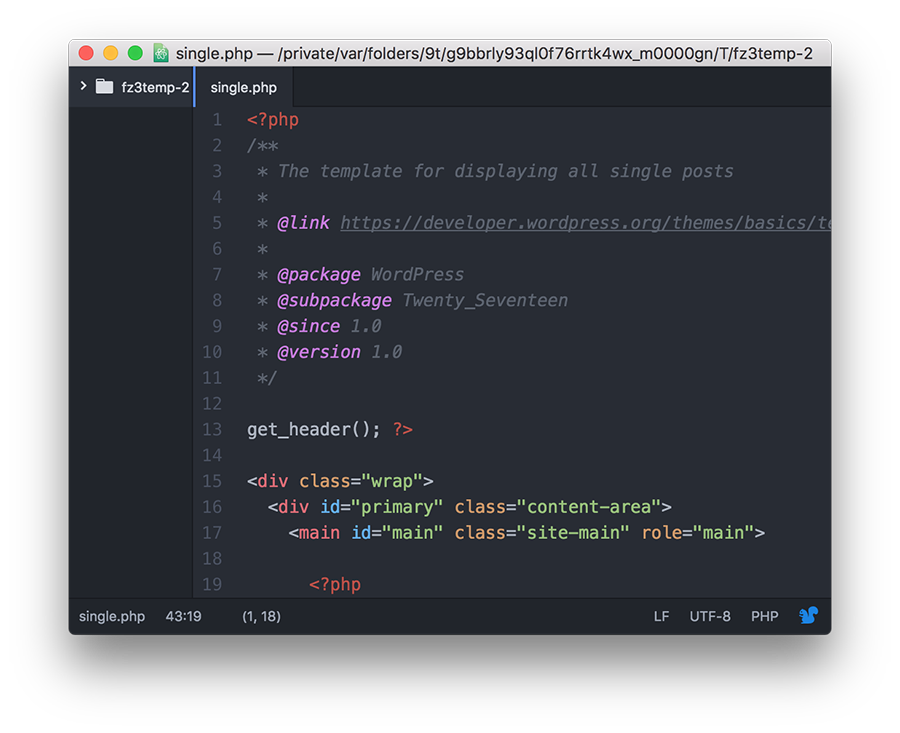Change the LF line ending selector
This screenshot has height=733, width=900.
click(661, 616)
